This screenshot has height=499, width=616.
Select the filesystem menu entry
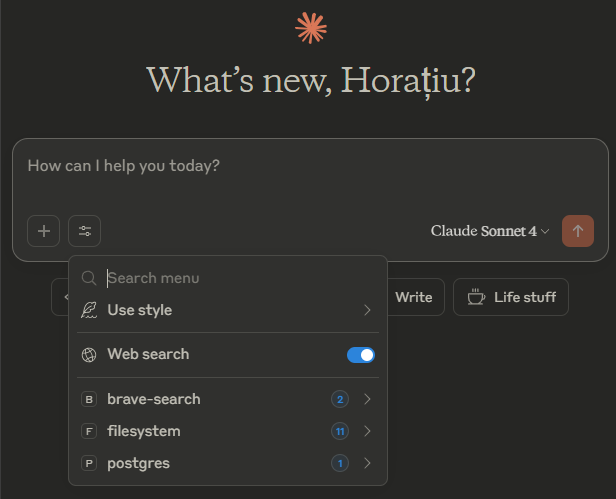tap(144, 431)
